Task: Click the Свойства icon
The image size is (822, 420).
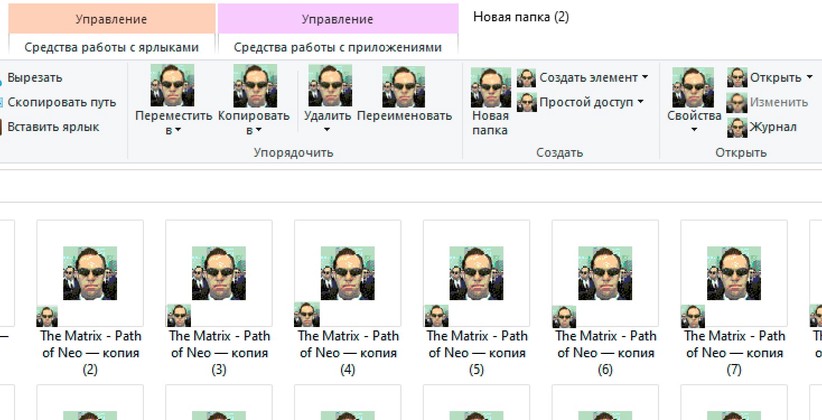Action: [x=693, y=88]
